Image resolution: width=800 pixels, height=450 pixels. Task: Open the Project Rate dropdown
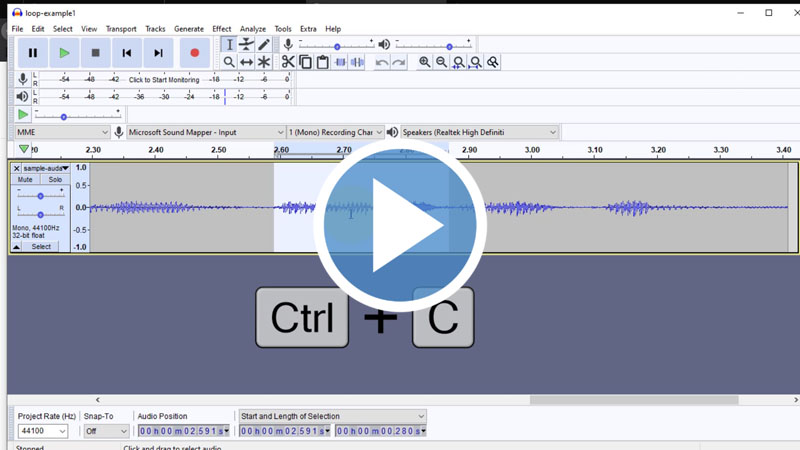coord(43,431)
